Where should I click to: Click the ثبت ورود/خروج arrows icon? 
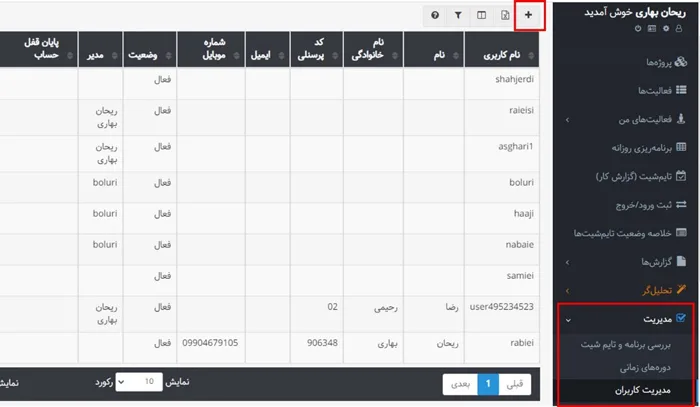pyautogui.click(x=681, y=204)
